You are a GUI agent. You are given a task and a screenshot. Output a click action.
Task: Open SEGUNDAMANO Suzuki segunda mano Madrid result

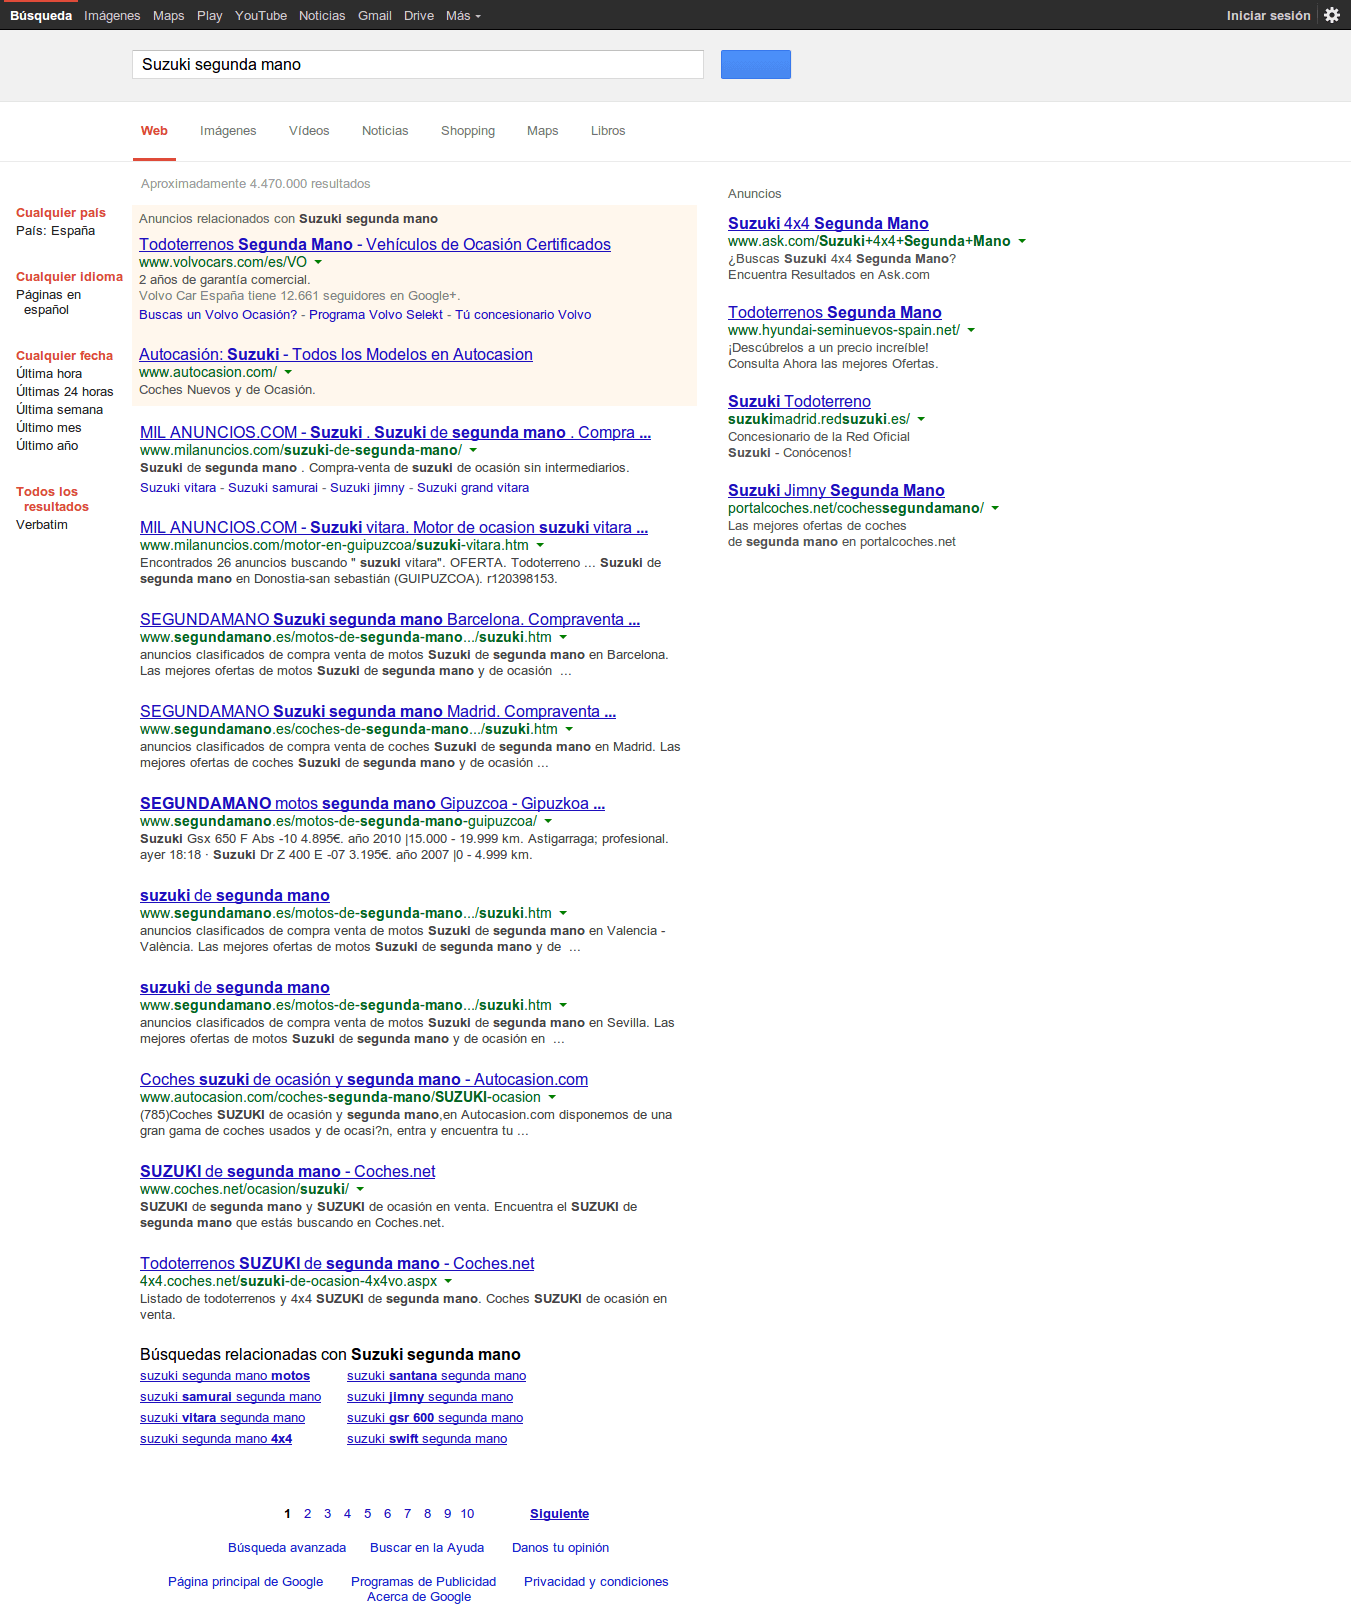[378, 711]
